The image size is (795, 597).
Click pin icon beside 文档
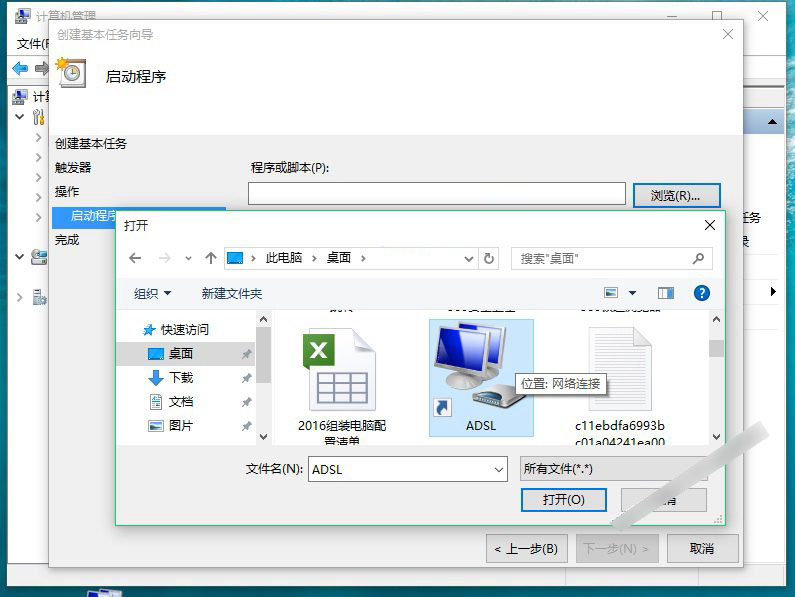[x=246, y=402]
